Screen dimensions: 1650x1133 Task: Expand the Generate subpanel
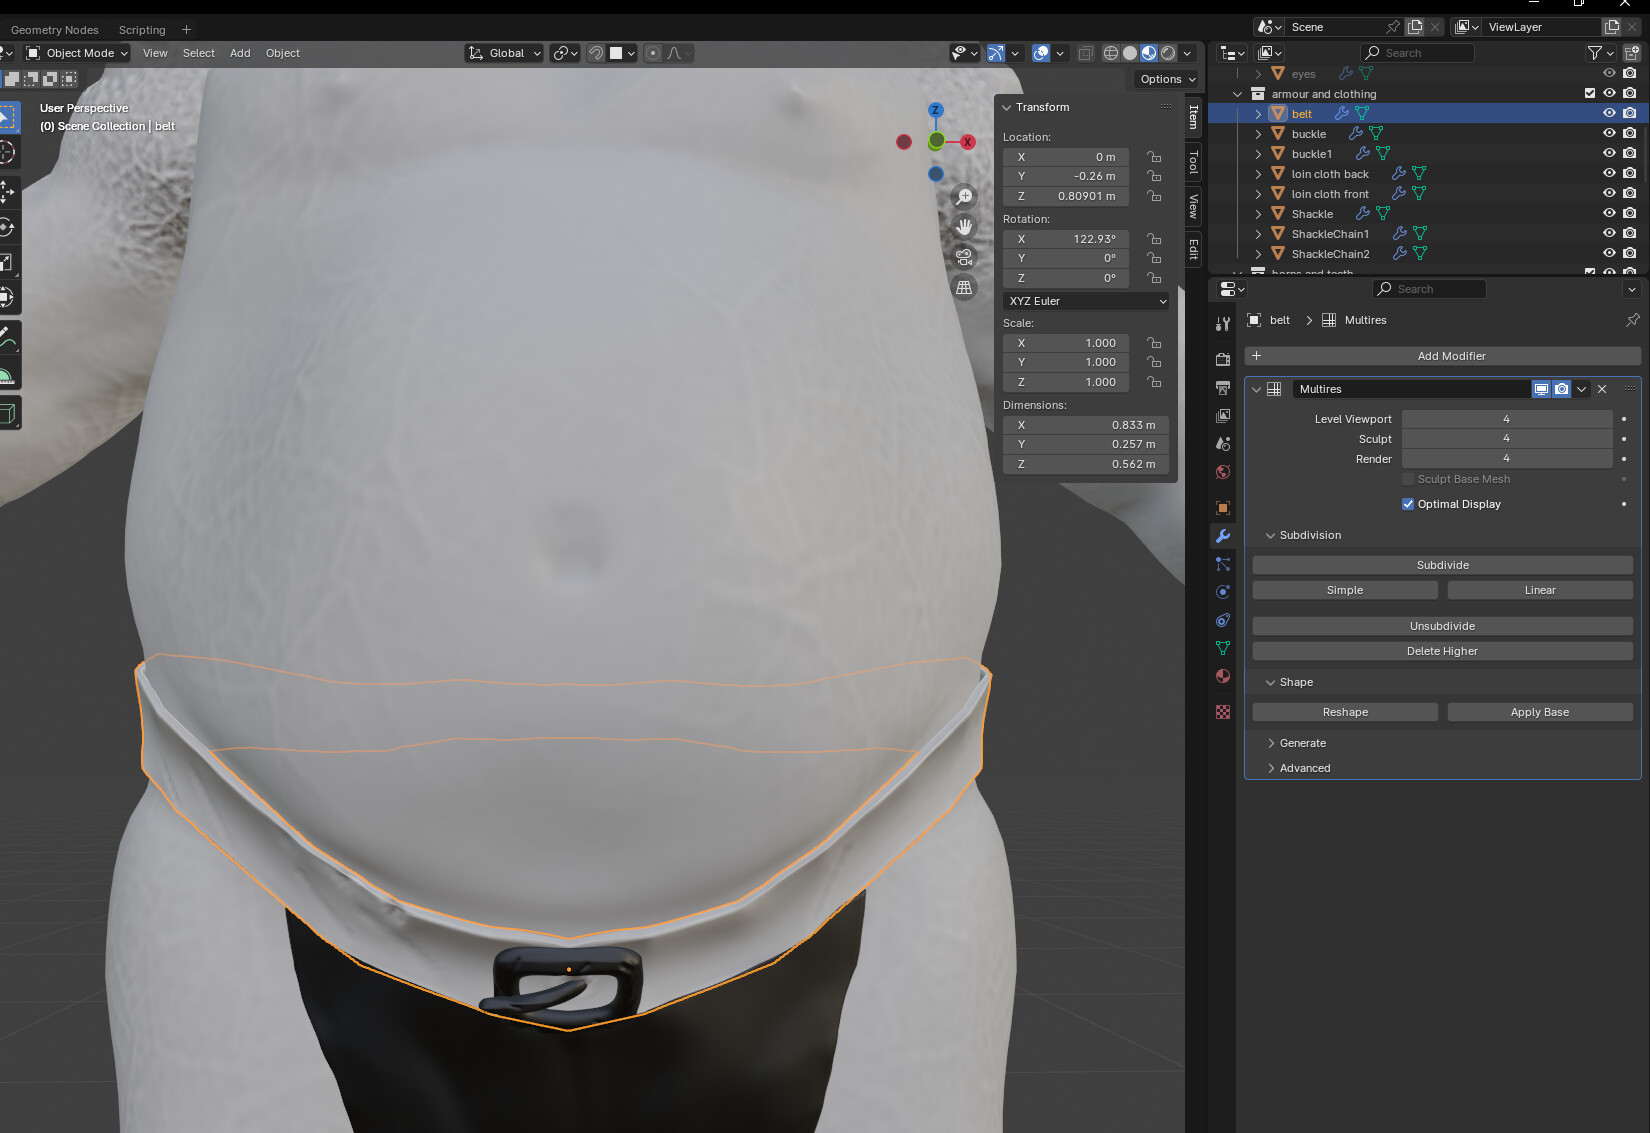point(1302,743)
